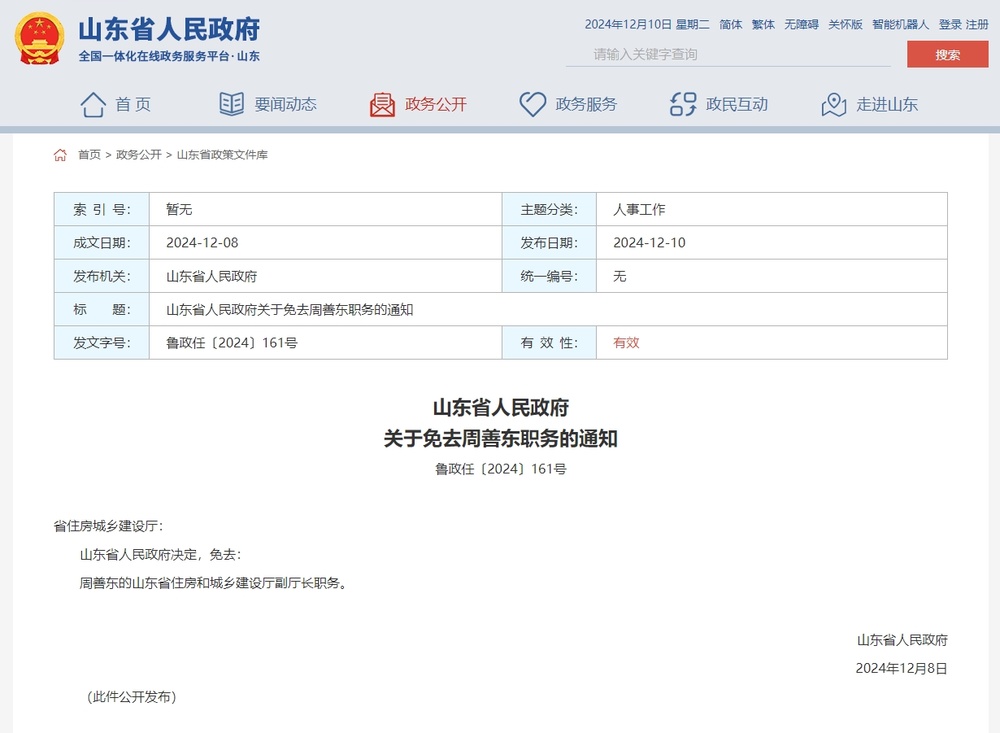Click the interaction icon beside 政民互动
This screenshot has height=733, width=1000.
pos(683,104)
